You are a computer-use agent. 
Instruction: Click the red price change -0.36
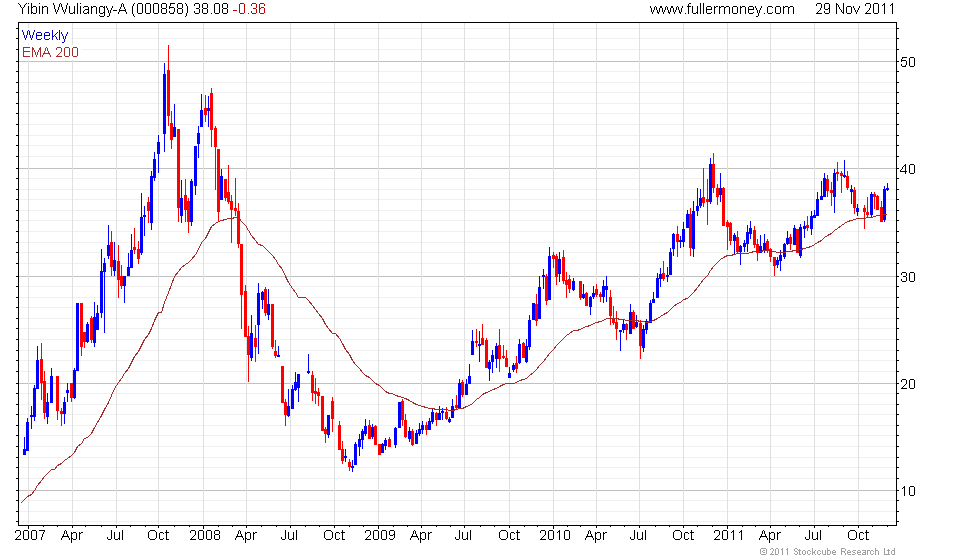click(x=249, y=9)
